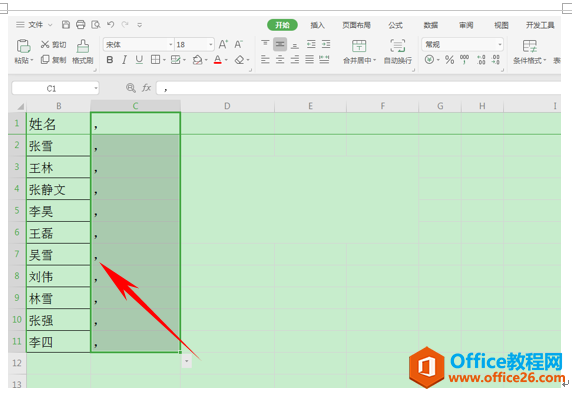Toggle Bold formatting
Screen dimensions: 572x395
tap(109, 59)
